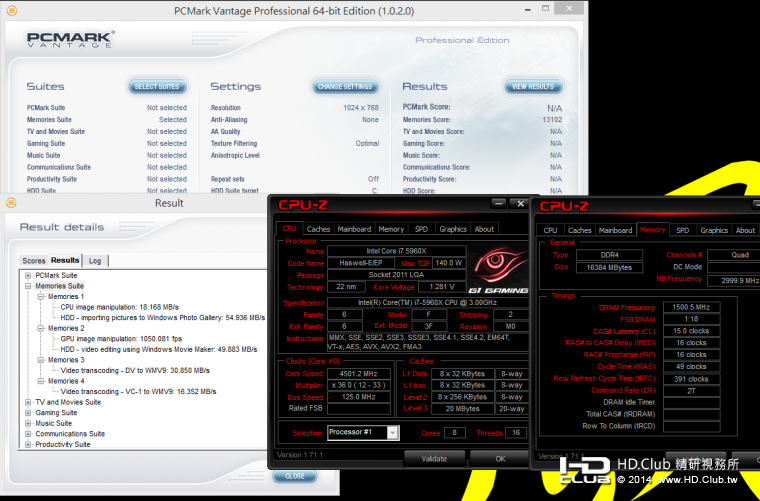This screenshot has height=501, width=760.
Task: Switch to the Scores tab
Action: pos(34,260)
